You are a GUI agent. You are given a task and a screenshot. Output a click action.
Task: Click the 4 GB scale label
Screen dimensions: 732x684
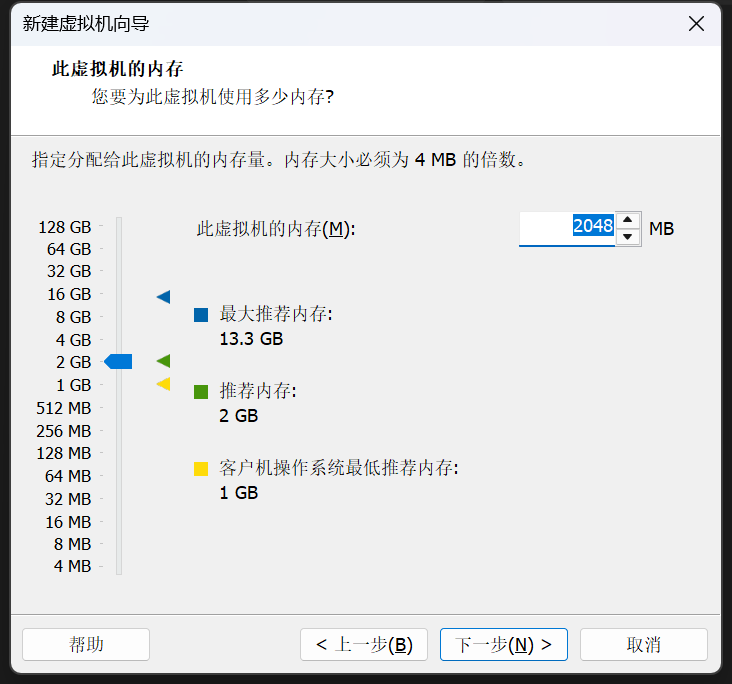pos(73,340)
